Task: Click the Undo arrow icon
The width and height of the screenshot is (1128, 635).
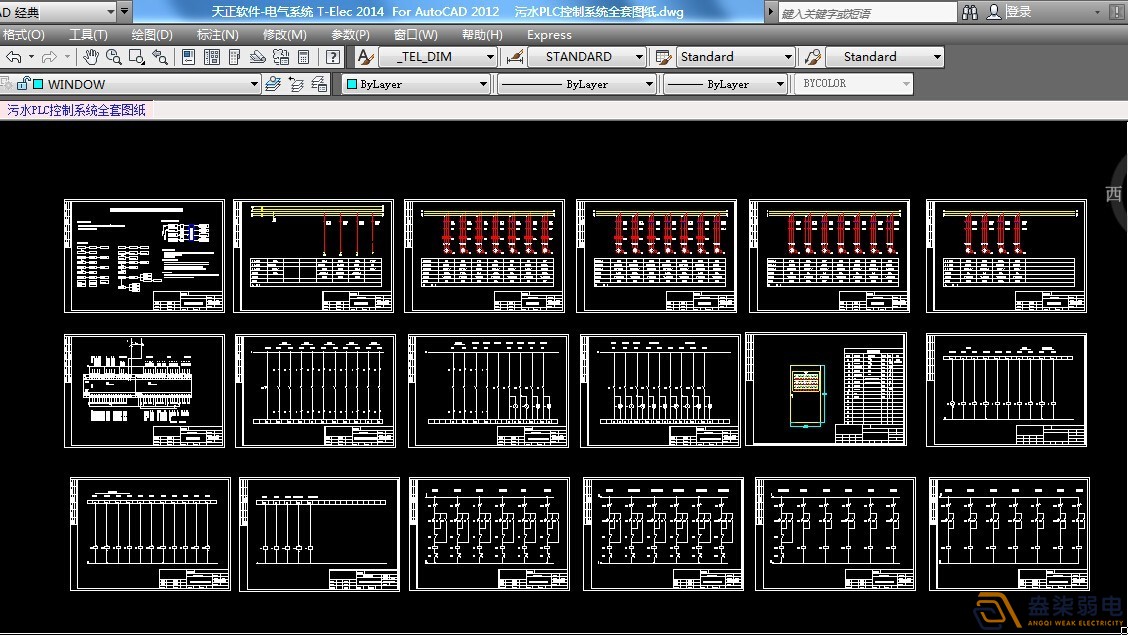Action: [x=14, y=57]
